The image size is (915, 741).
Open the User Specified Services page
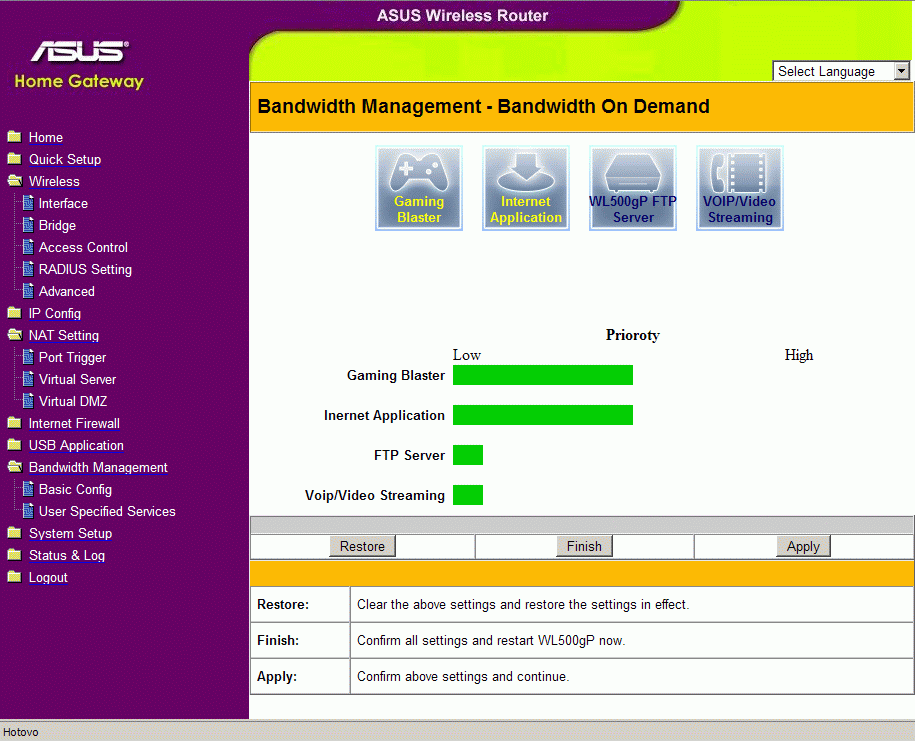107,512
